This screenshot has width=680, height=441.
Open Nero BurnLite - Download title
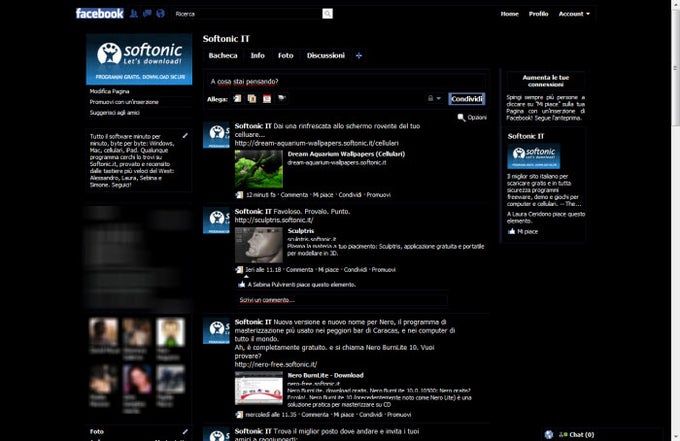pos(325,375)
